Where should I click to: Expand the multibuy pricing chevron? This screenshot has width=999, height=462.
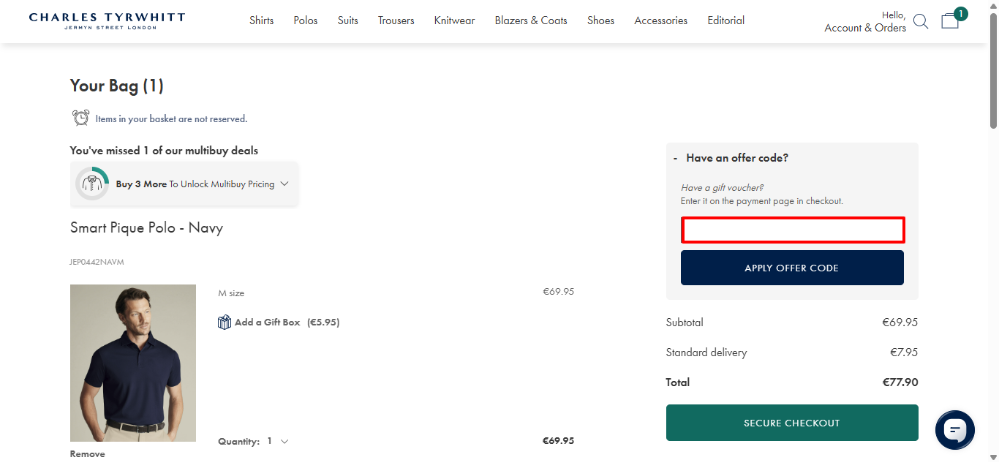(x=284, y=184)
